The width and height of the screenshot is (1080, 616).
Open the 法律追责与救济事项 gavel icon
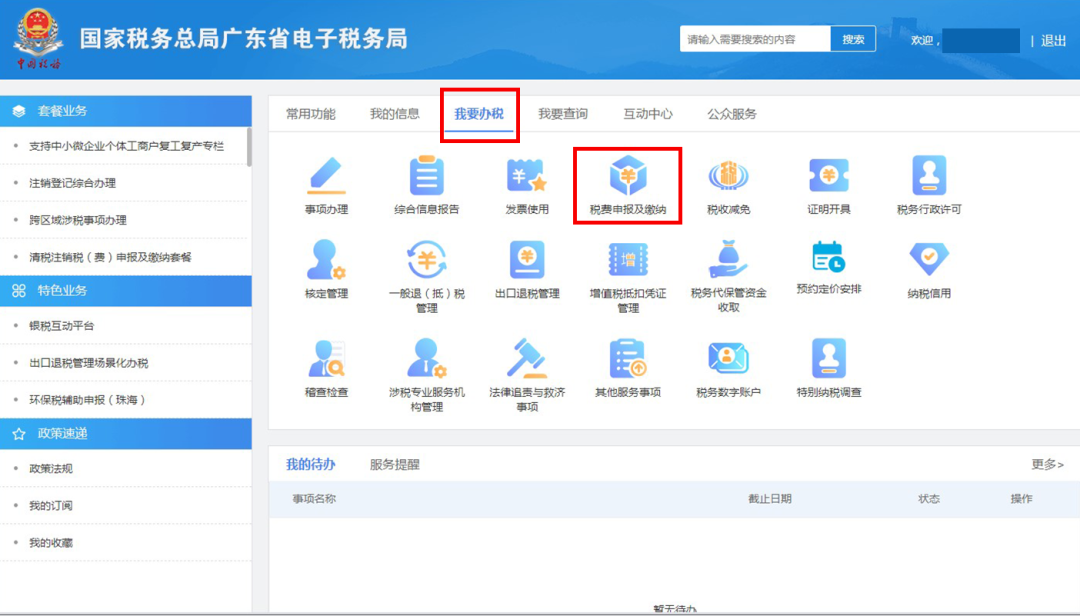[527, 358]
